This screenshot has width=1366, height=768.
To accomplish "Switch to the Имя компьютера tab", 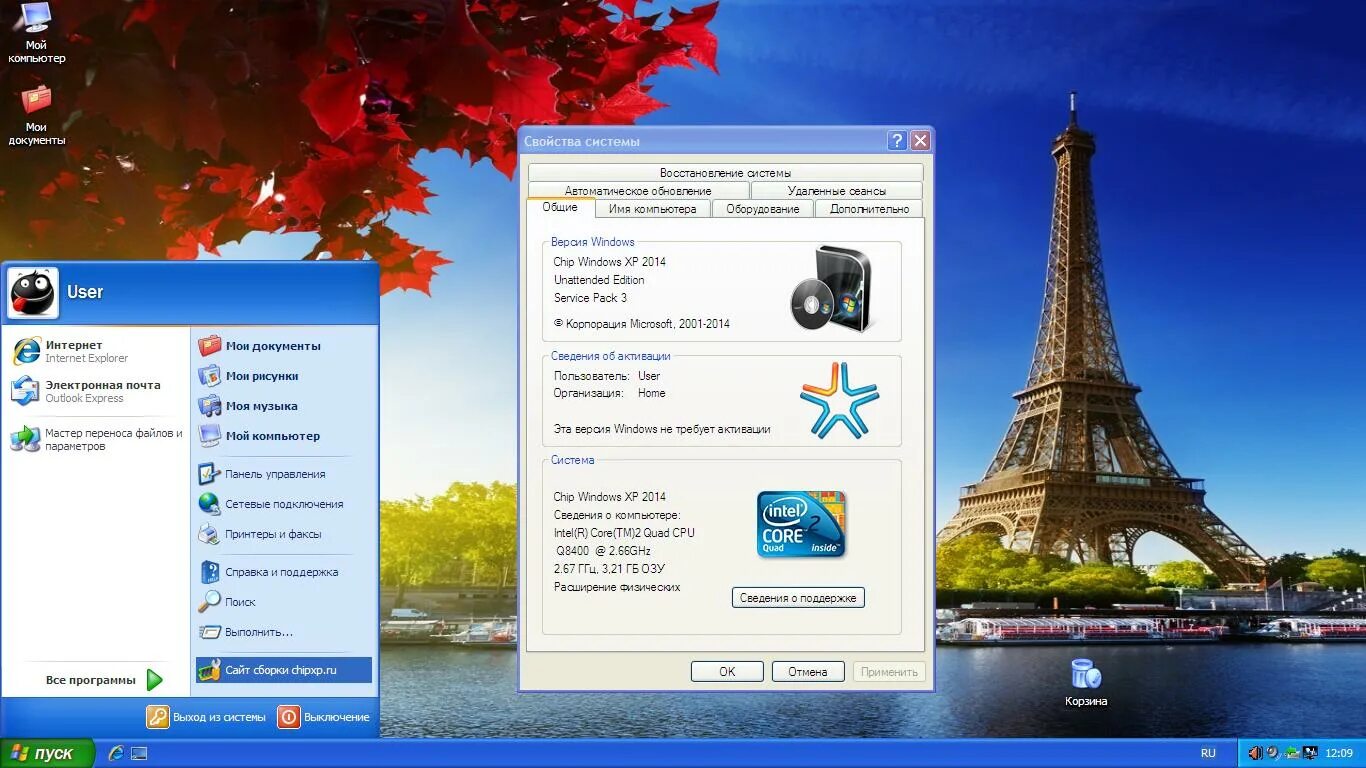I will coord(652,209).
